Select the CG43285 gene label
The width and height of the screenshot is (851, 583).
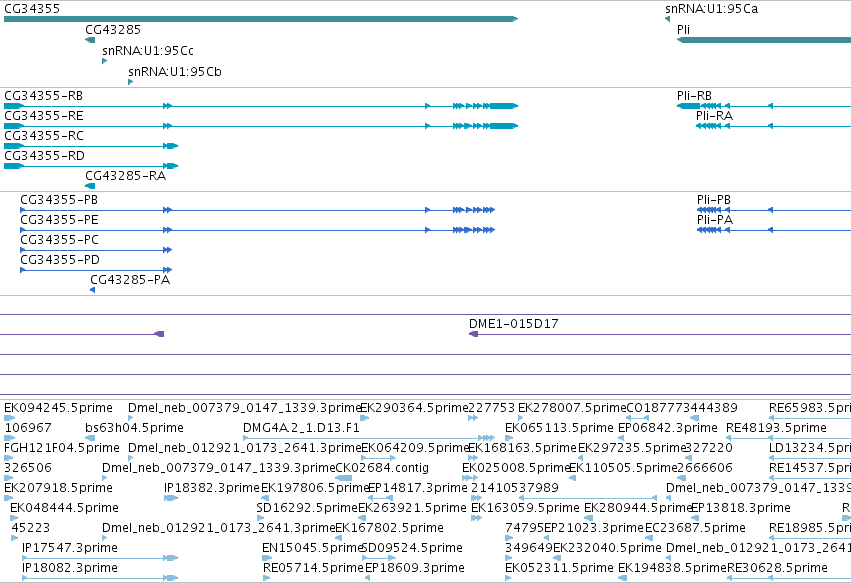click(113, 30)
